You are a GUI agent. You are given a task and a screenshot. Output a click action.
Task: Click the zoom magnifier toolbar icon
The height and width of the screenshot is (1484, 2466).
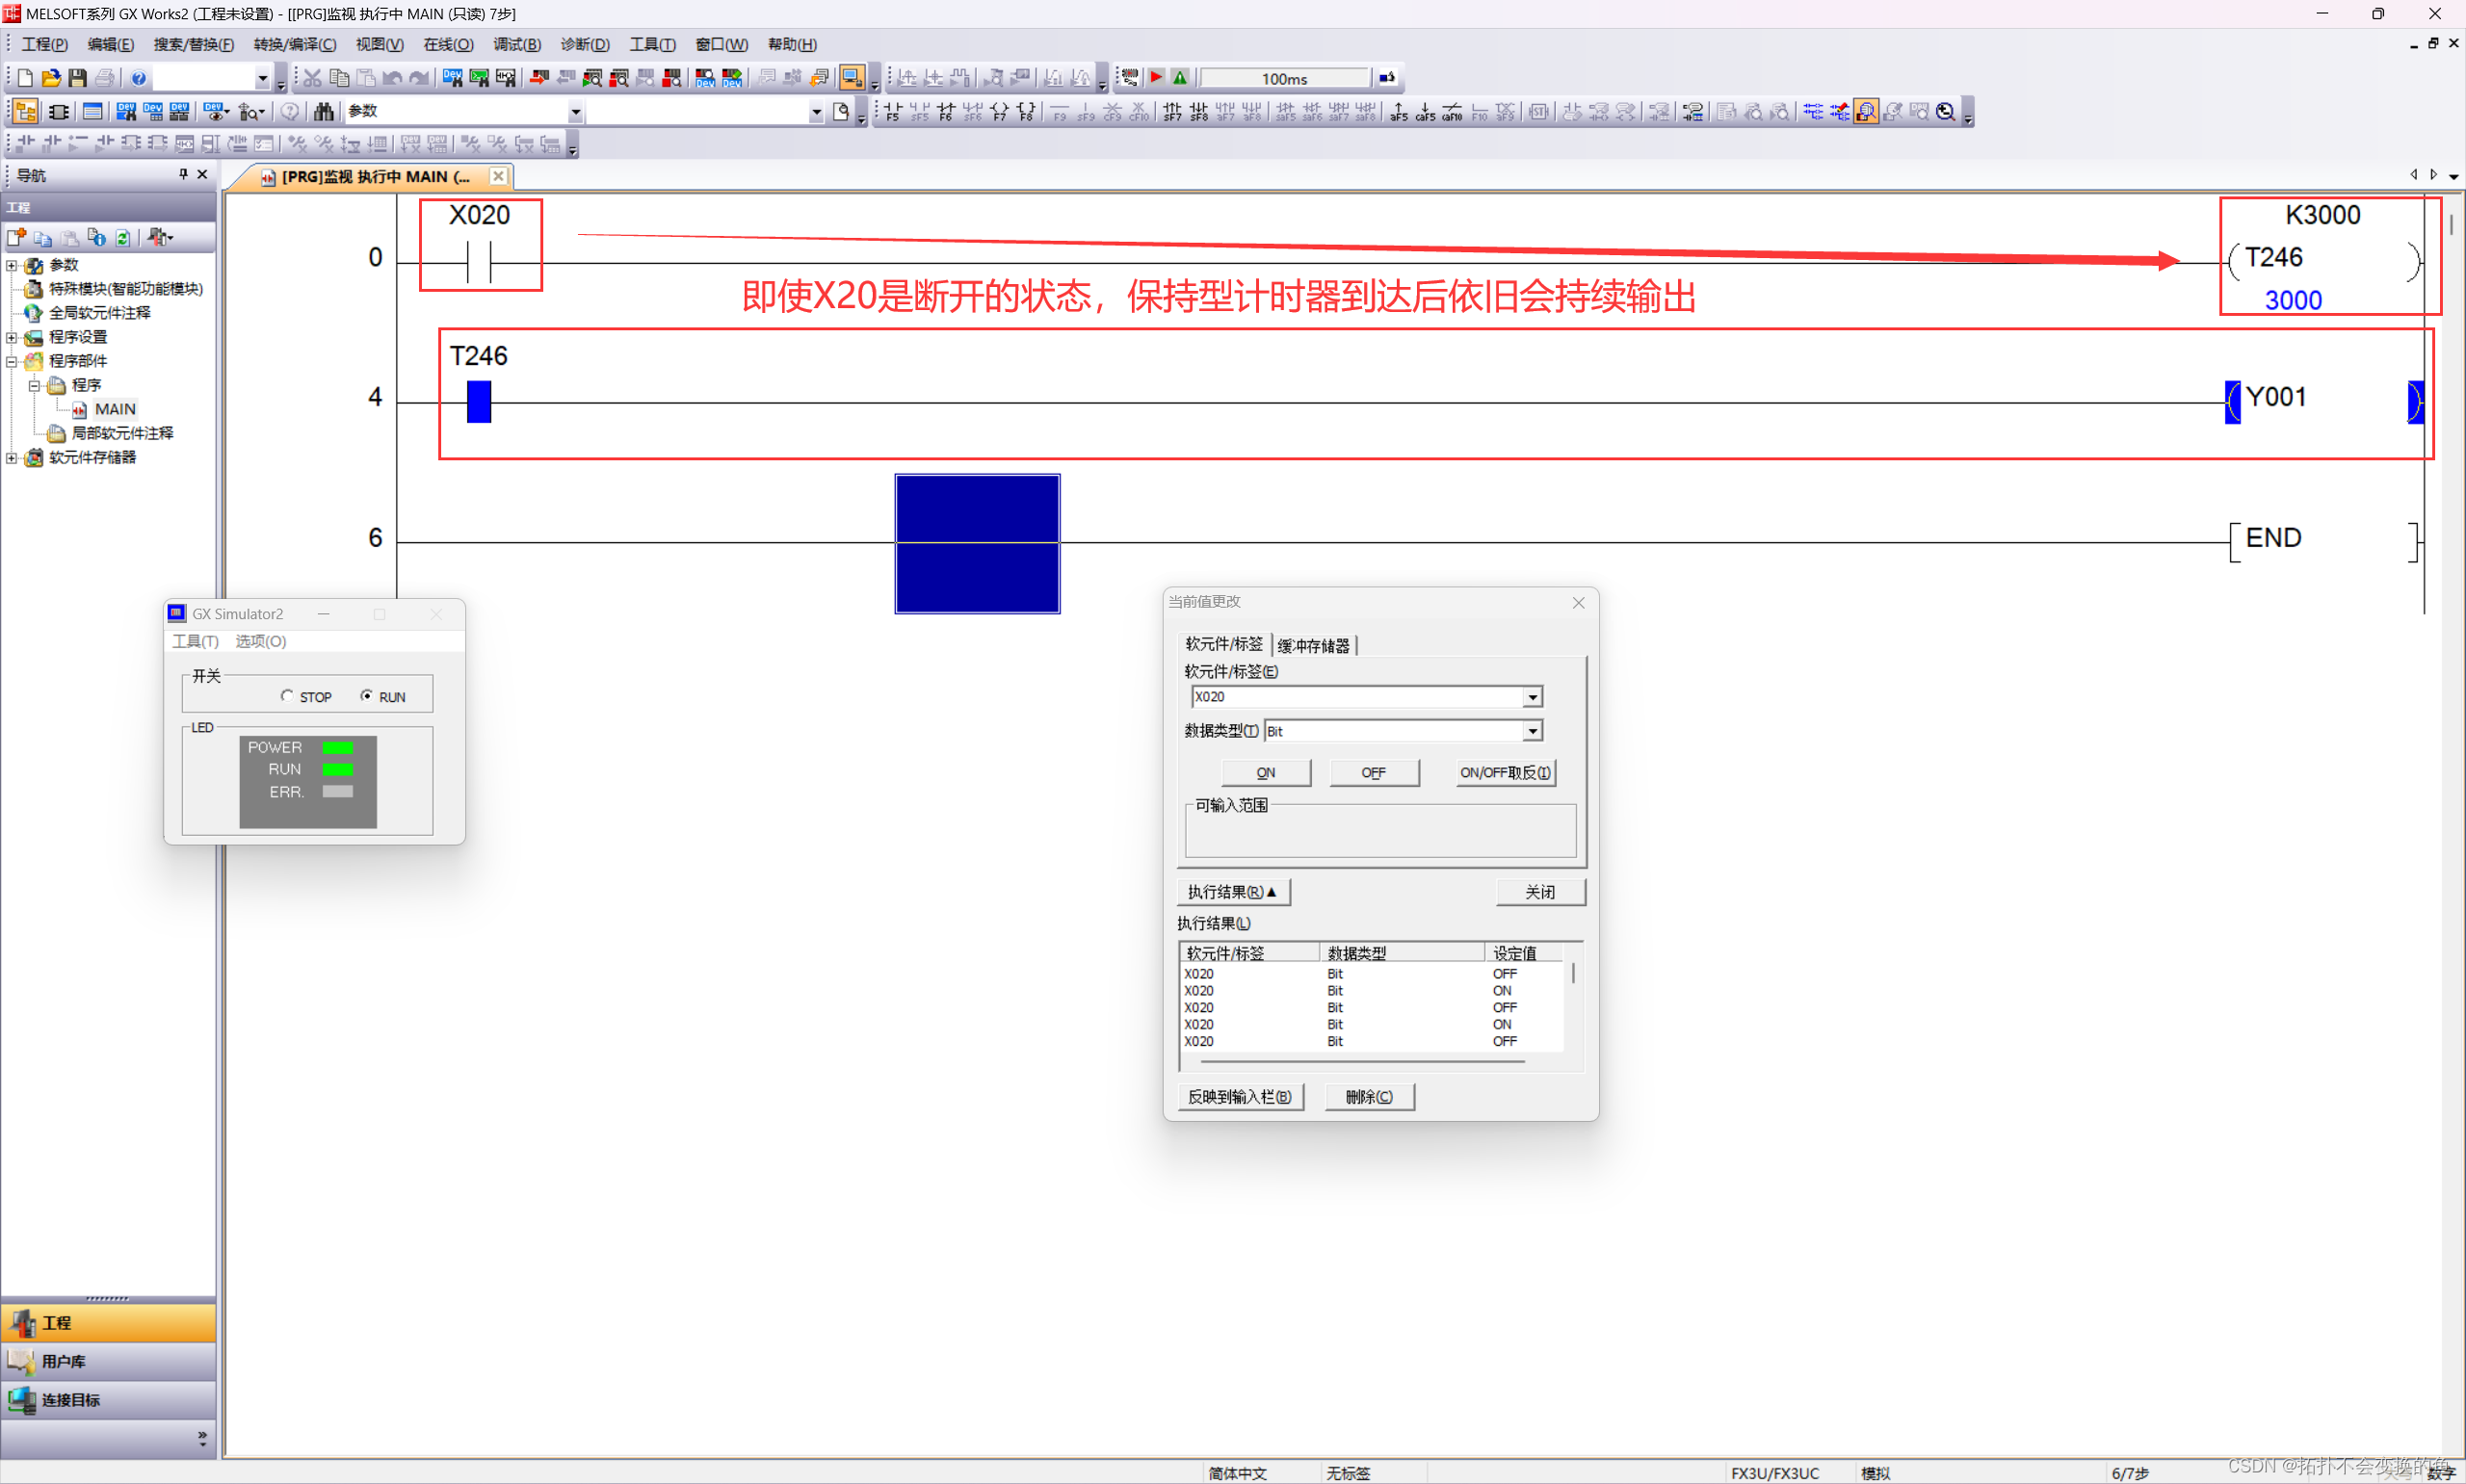point(1945,111)
